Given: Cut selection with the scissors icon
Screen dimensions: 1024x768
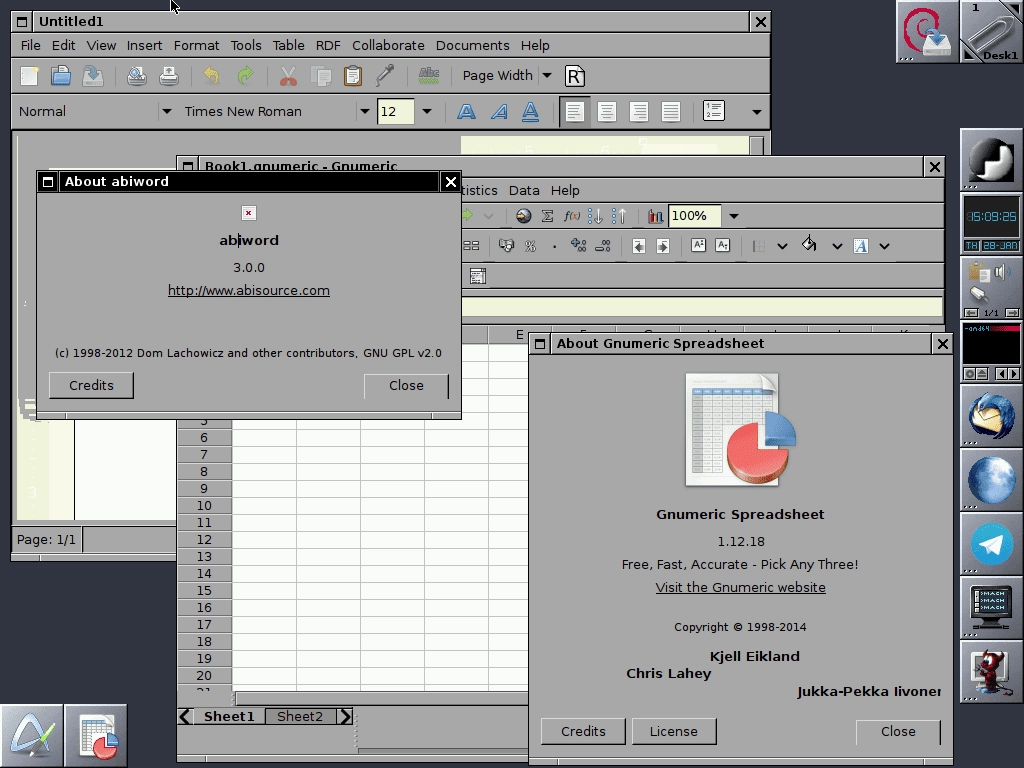Looking at the screenshot, I should [288, 76].
